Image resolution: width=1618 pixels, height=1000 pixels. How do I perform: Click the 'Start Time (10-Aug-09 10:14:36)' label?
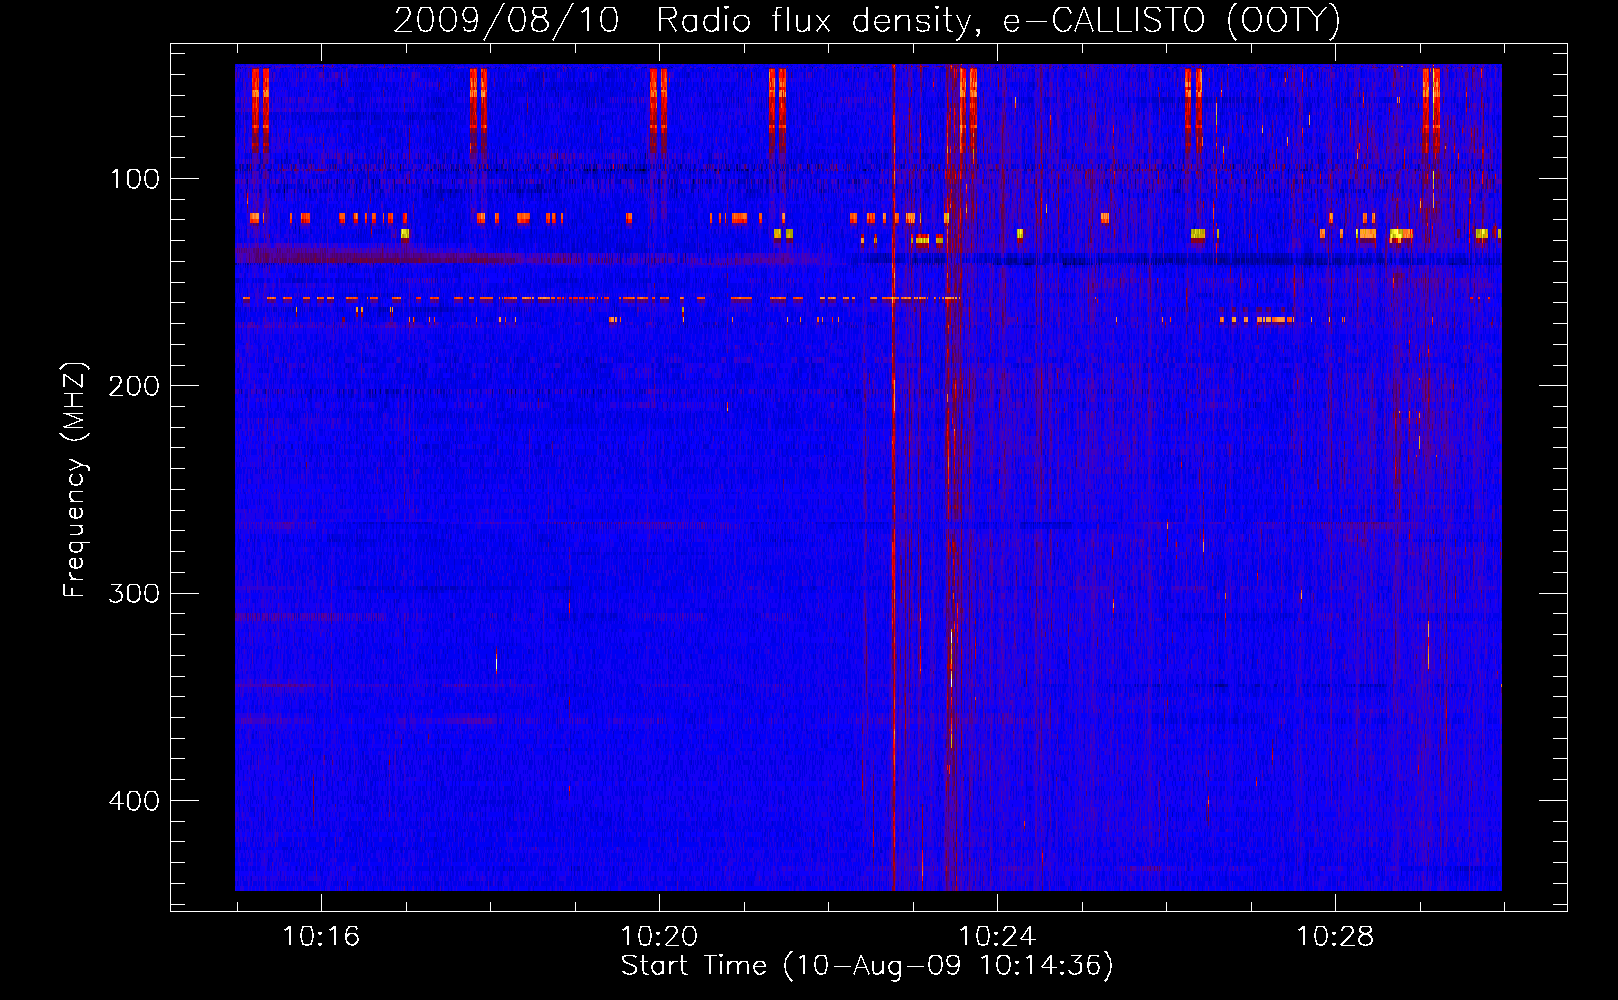tap(867, 966)
